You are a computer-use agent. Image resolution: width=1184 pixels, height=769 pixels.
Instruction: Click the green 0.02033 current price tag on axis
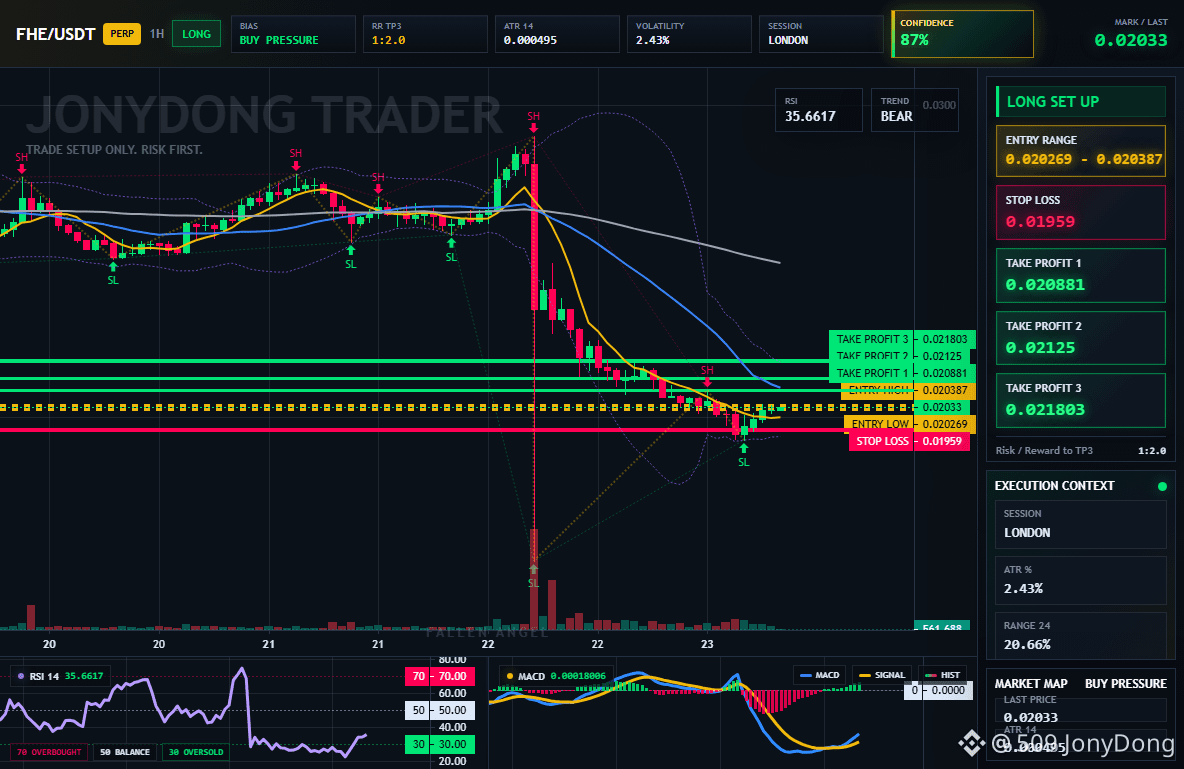tap(942, 407)
